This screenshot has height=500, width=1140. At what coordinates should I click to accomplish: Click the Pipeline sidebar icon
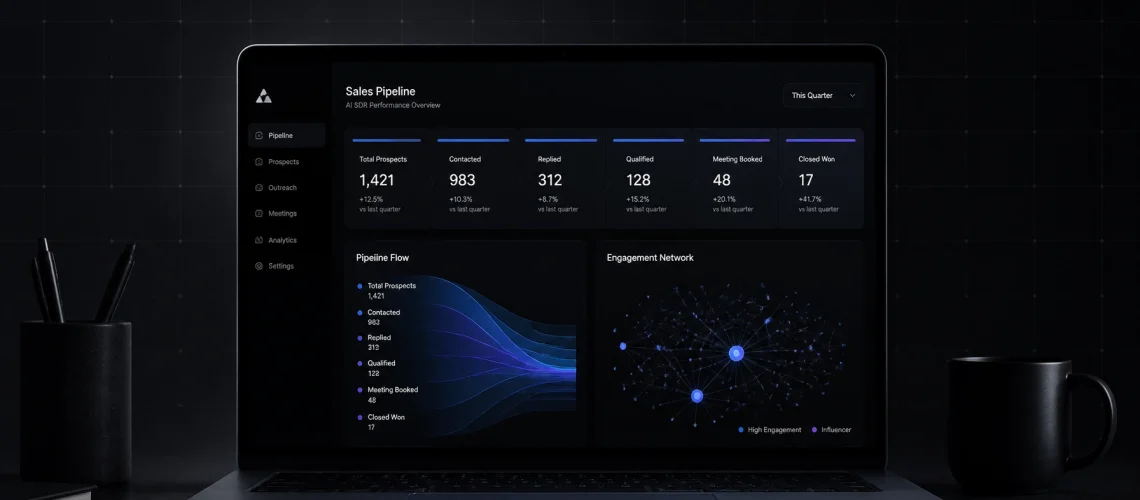click(259, 136)
